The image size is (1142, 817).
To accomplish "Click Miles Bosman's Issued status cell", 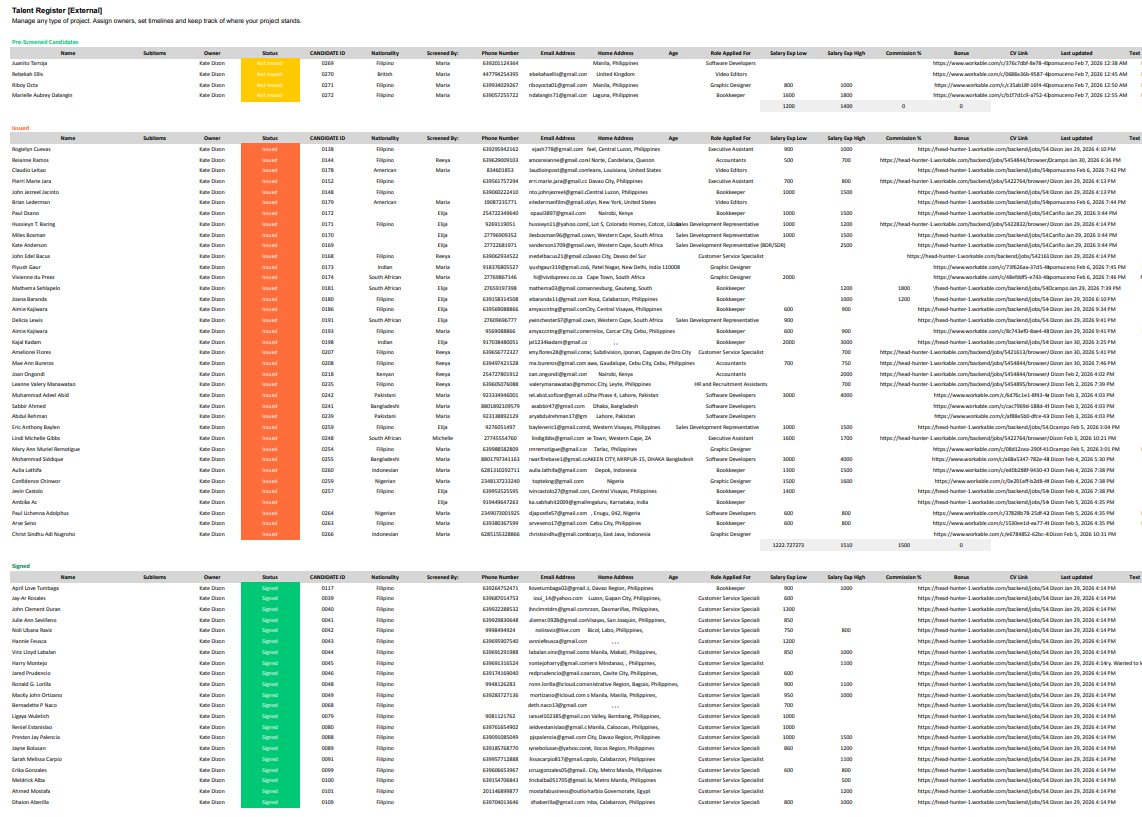I will [x=270, y=235].
